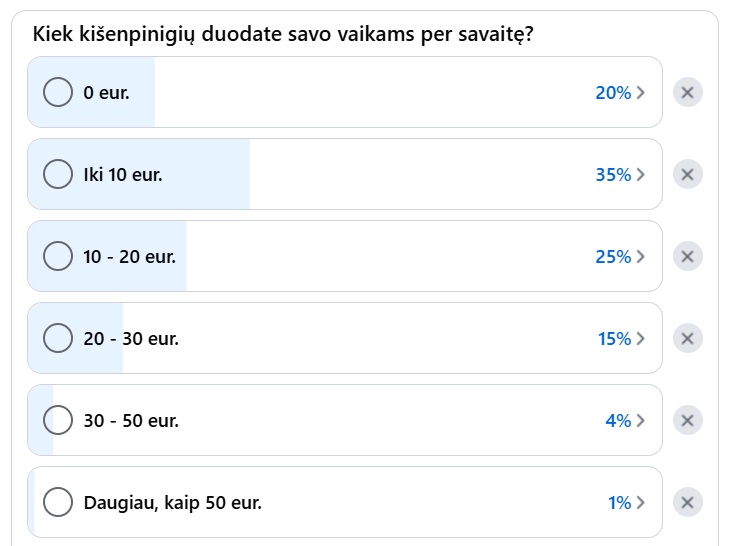
Task: Delete the "20 - 30 eur." option
Action: (x=688, y=339)
